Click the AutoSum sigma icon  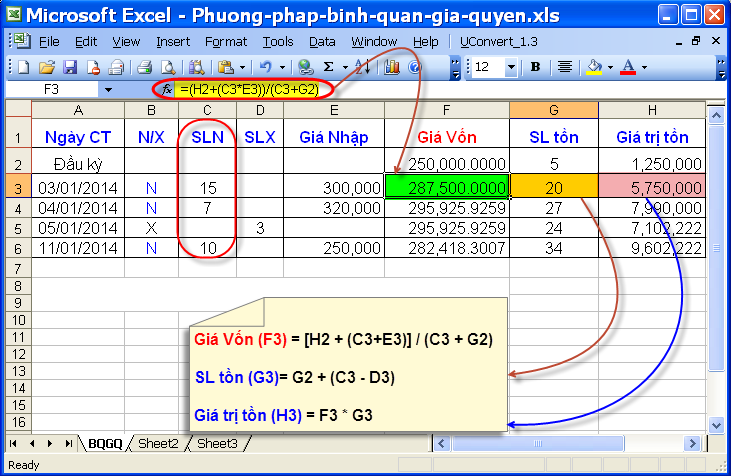[328, 67]
